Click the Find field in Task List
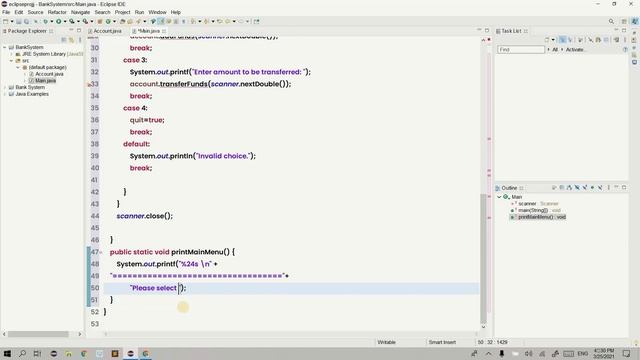This screenshot has width=640, height=360. point(521,49)
